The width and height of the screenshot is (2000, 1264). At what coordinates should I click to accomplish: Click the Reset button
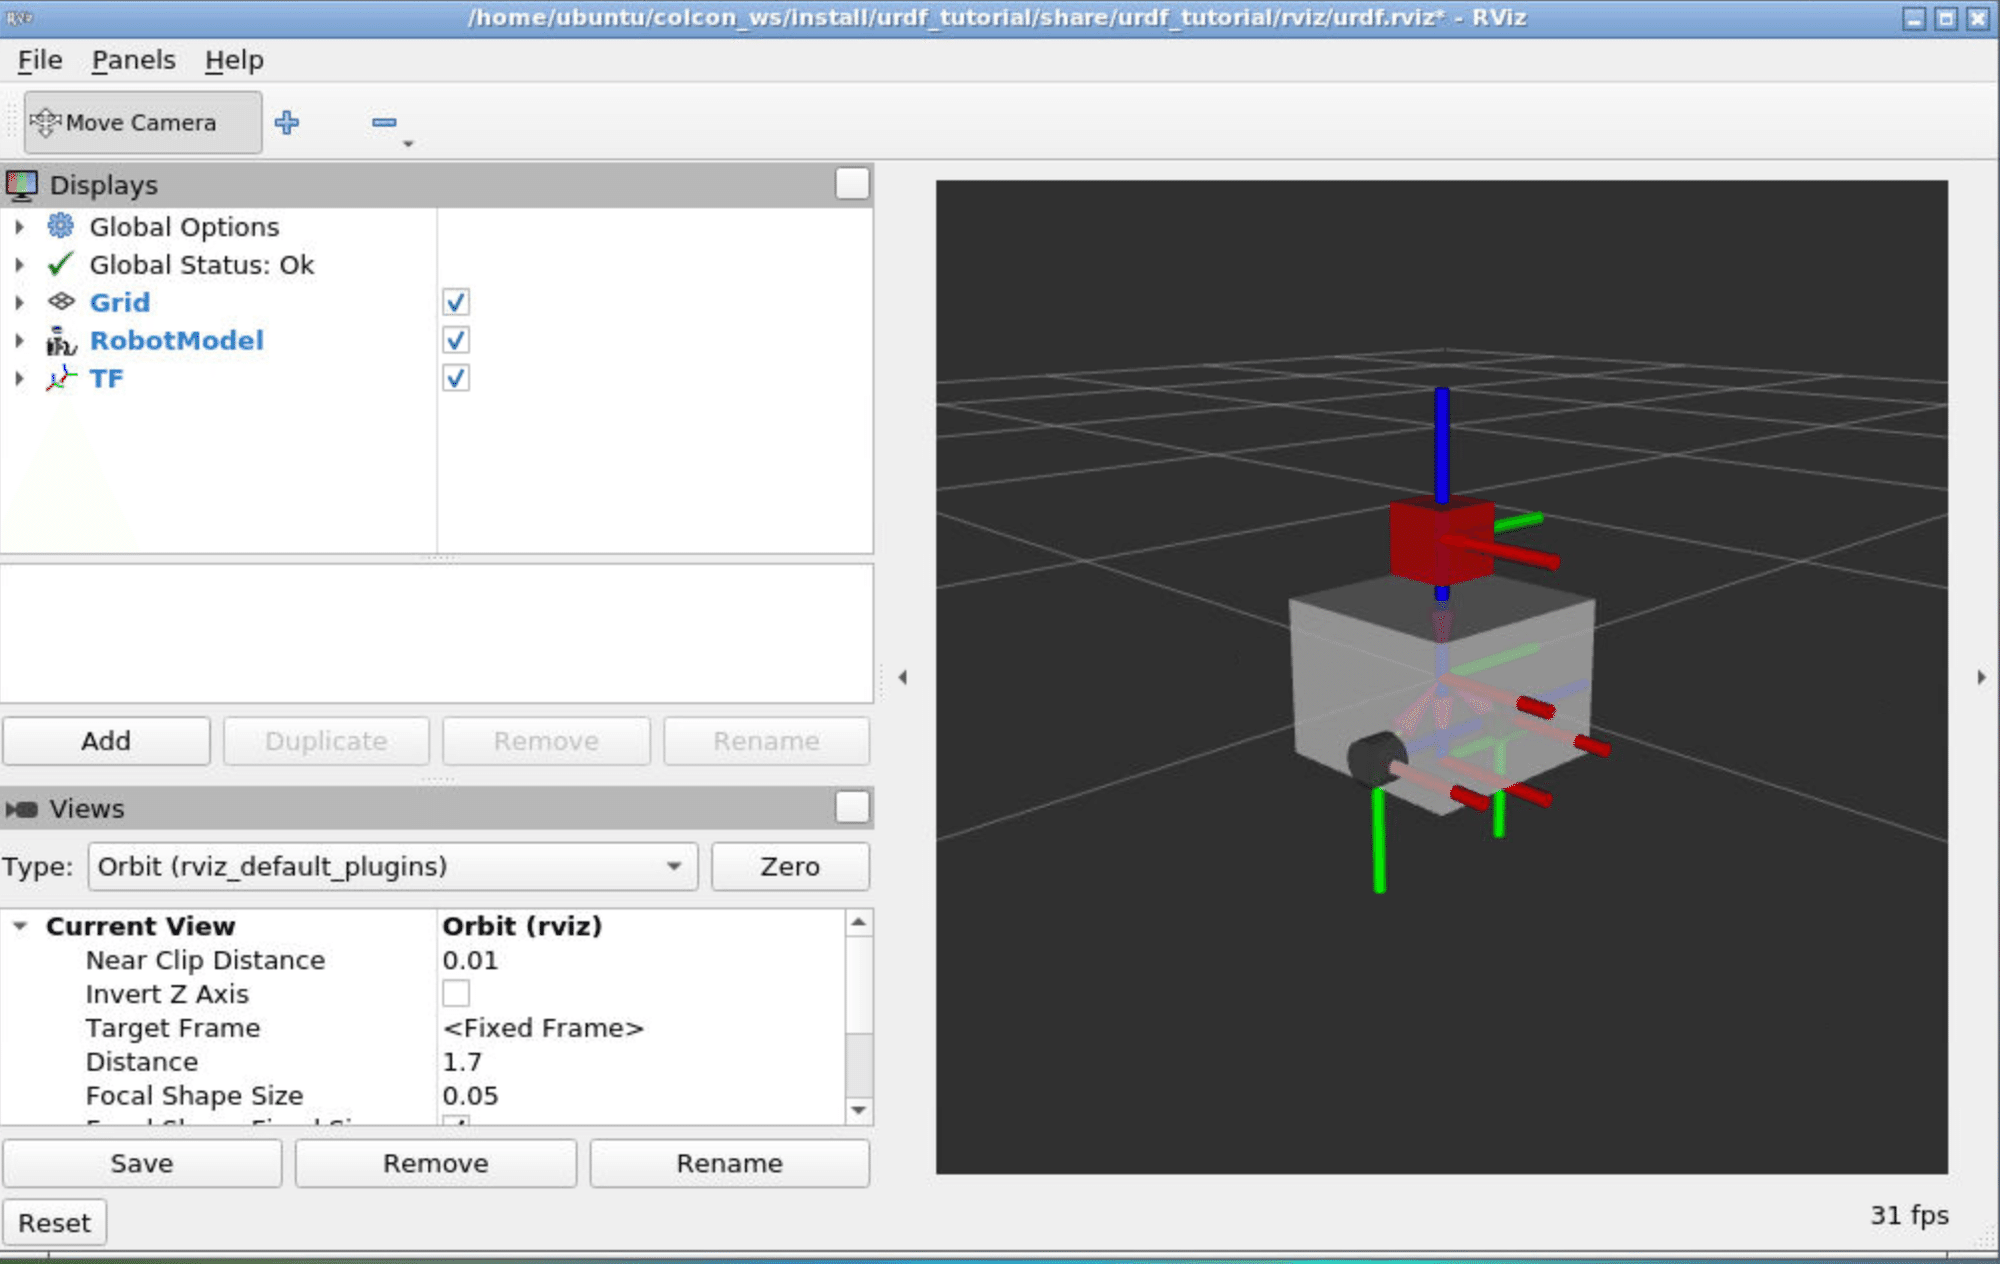(55, 1222)
